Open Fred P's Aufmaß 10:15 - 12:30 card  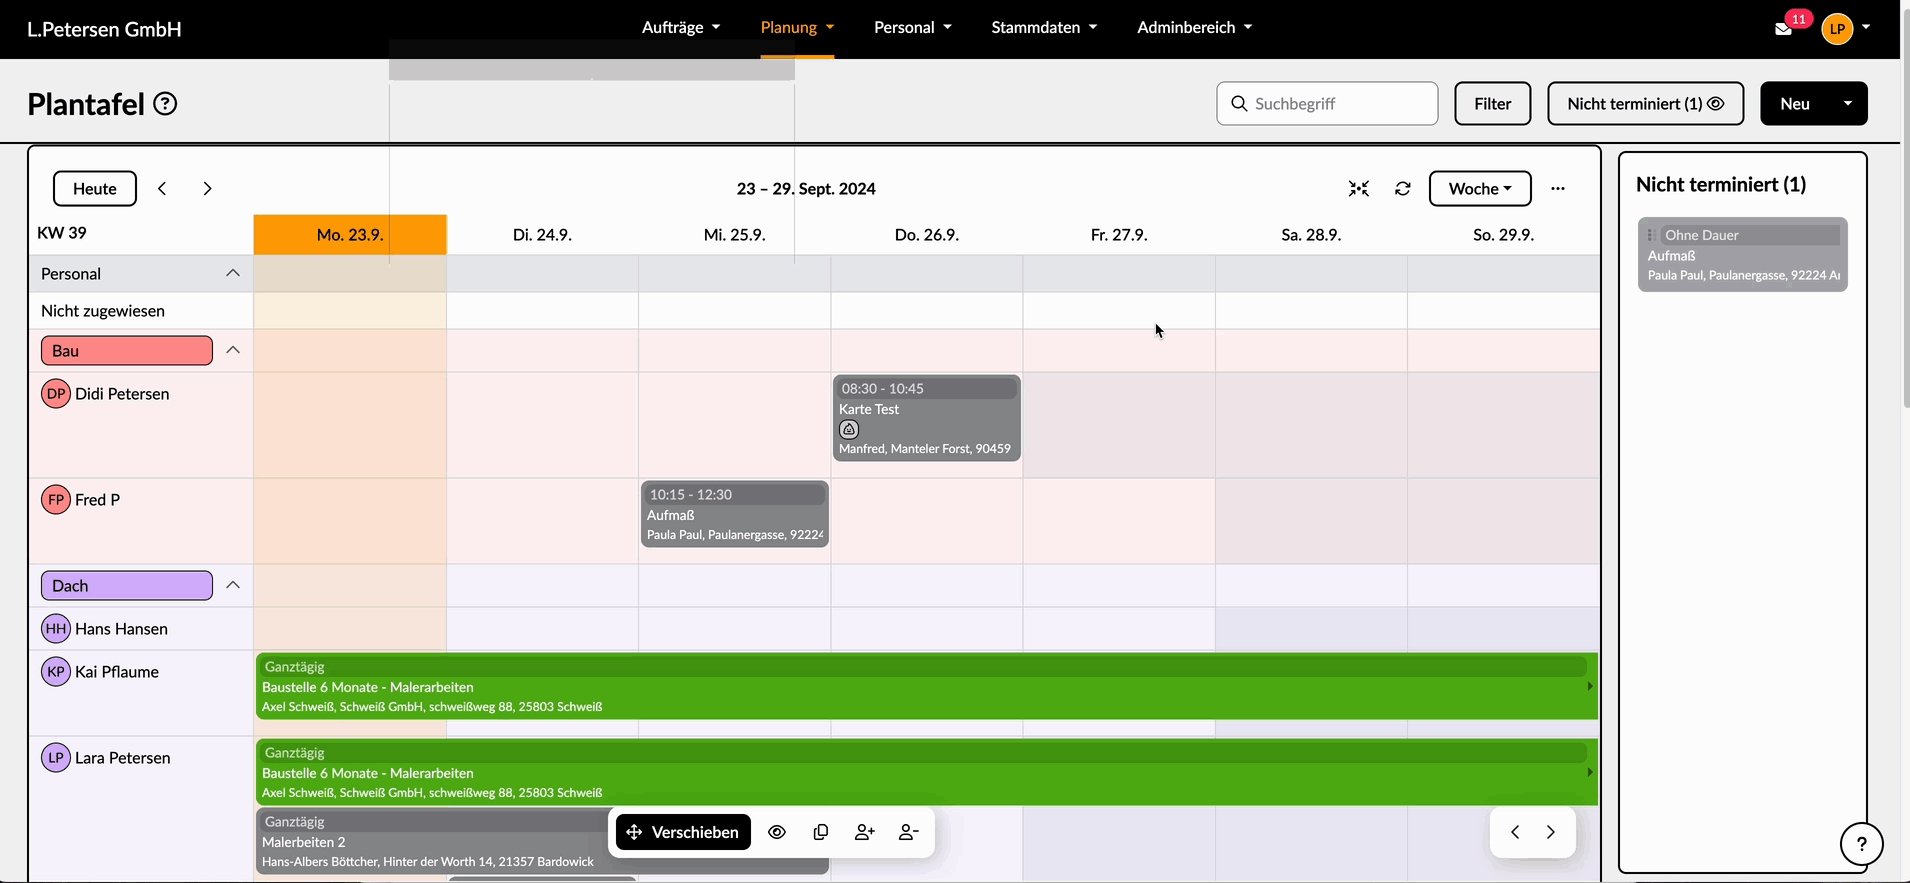point(735,514)
